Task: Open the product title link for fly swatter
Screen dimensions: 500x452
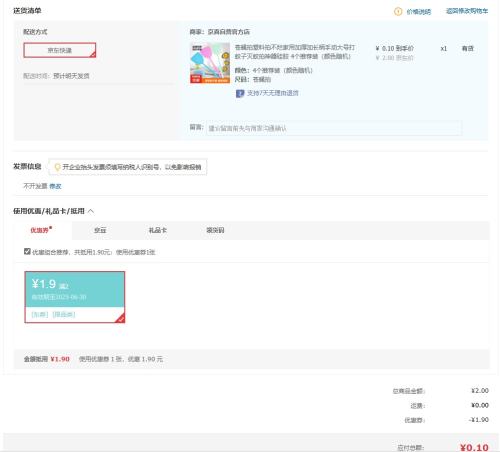Action: (295, 52)
